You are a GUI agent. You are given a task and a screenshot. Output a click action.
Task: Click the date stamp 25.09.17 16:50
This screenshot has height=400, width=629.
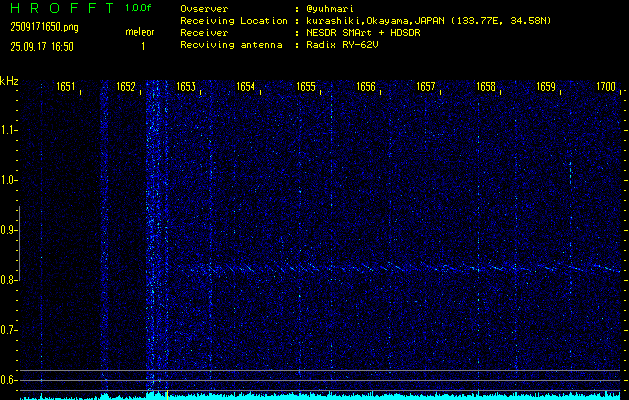click(x=42, y=47)
